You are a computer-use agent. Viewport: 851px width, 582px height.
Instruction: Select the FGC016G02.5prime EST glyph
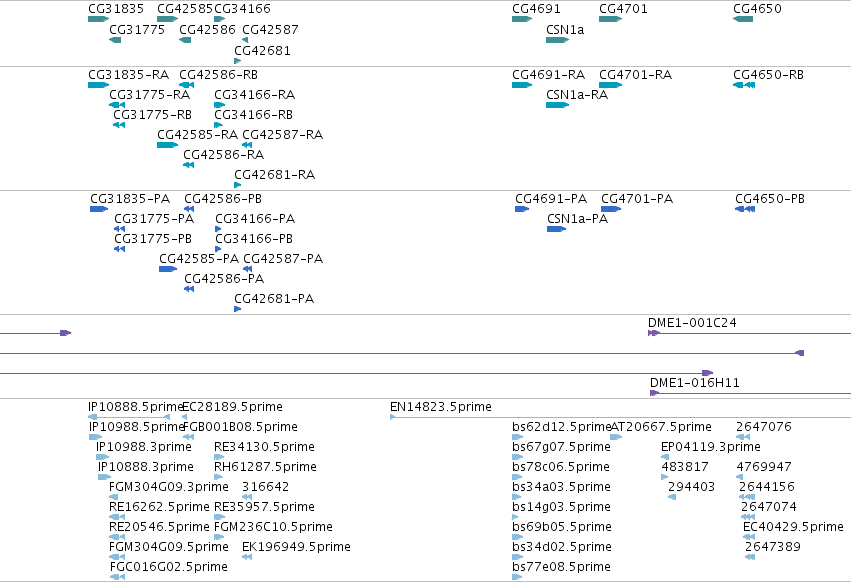pos(117,577)
